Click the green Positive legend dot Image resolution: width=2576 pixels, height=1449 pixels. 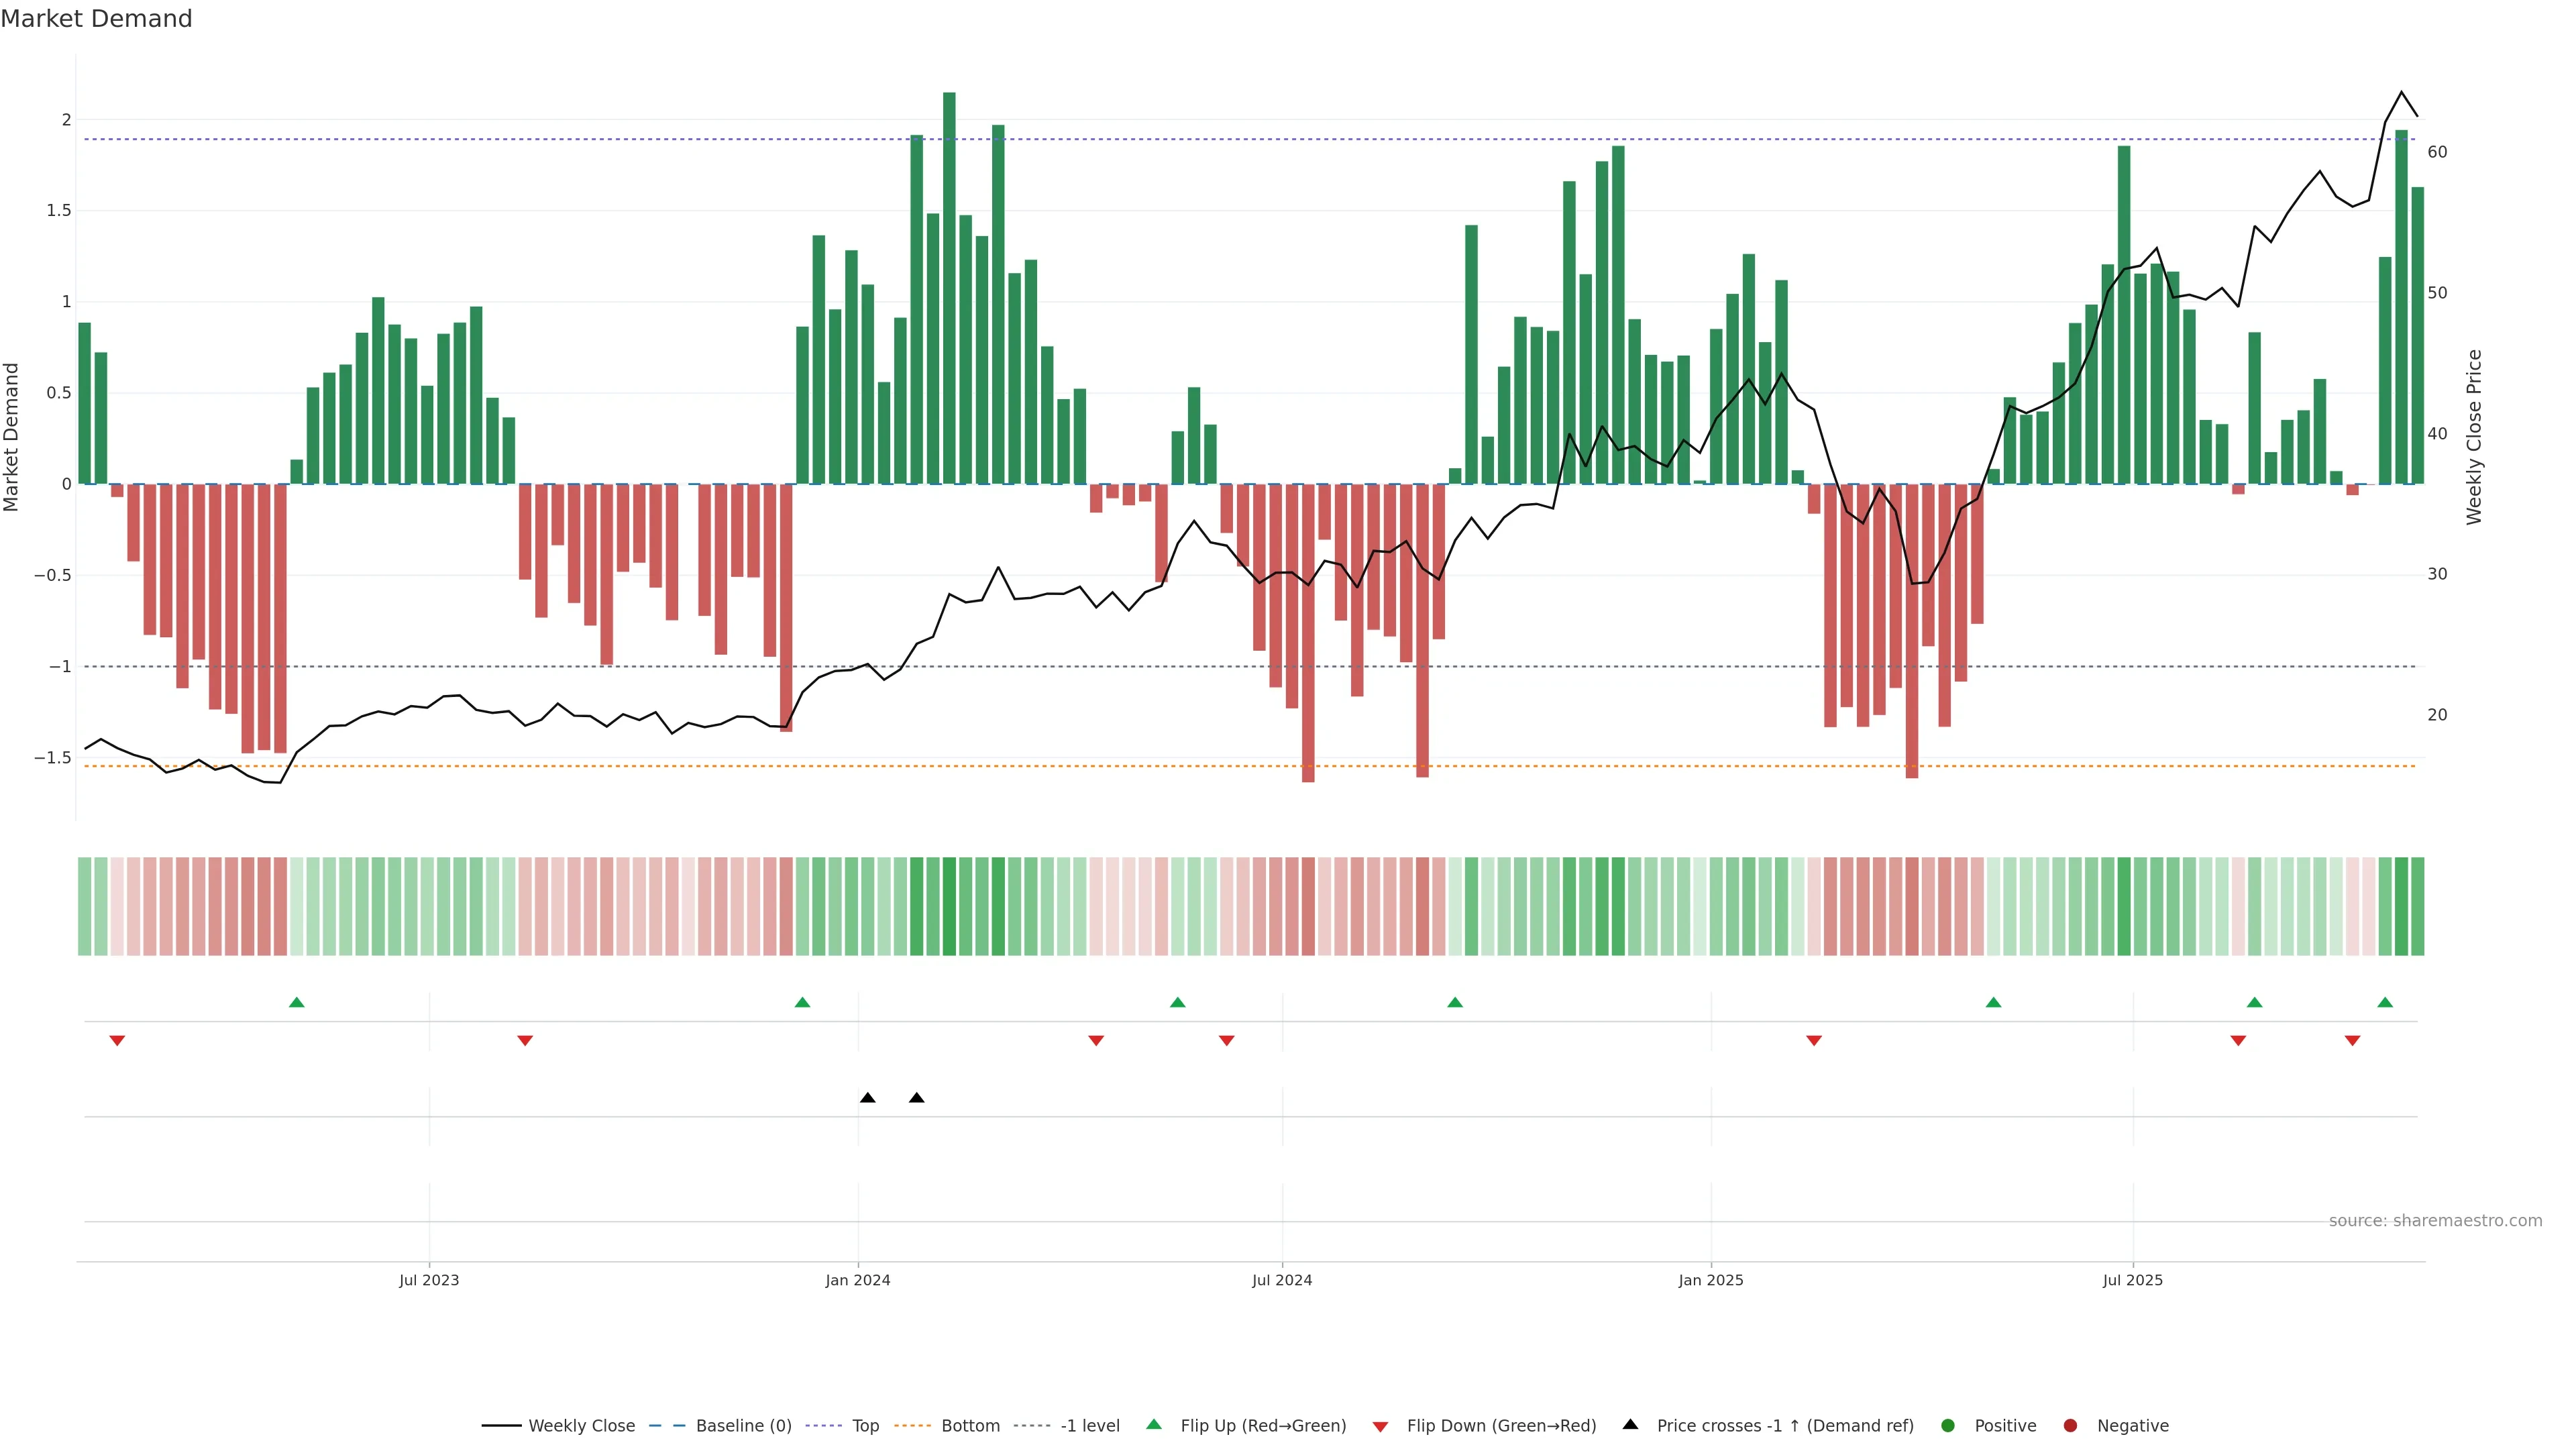click(x=1947, y=1426)
